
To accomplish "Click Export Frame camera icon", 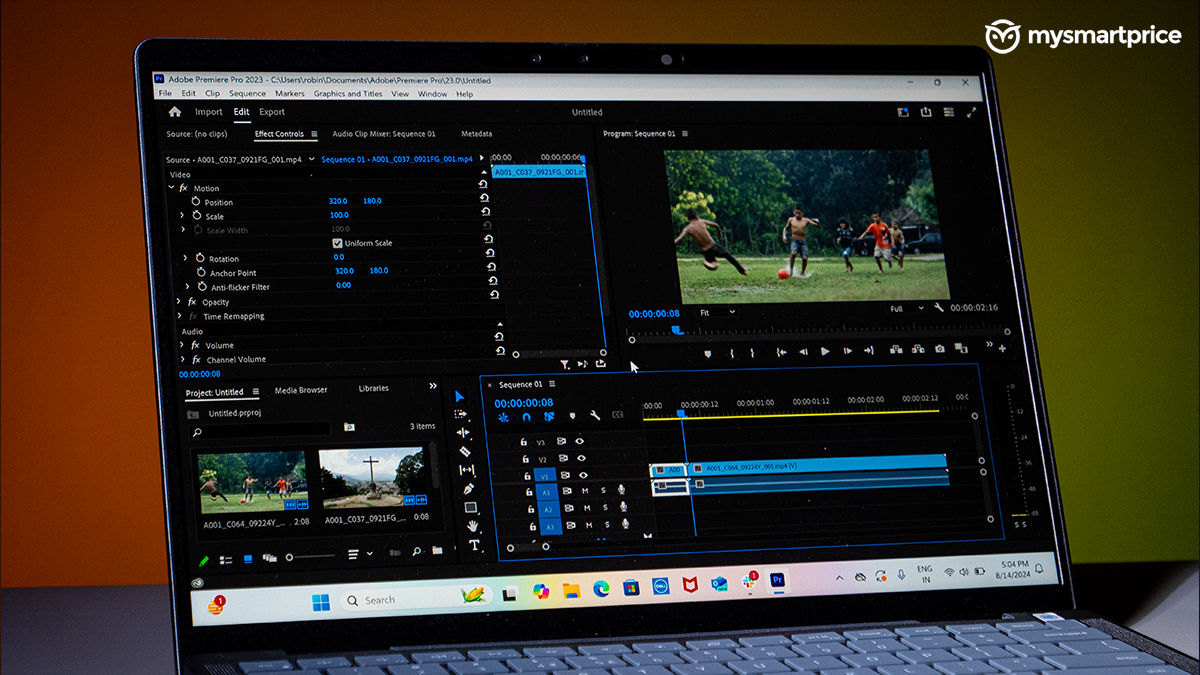I will 940,349.
